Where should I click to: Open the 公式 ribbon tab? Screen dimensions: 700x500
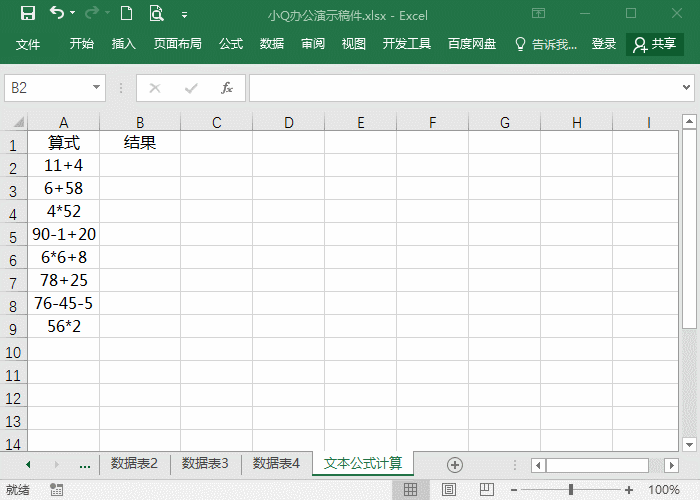(x=231, y=44)
